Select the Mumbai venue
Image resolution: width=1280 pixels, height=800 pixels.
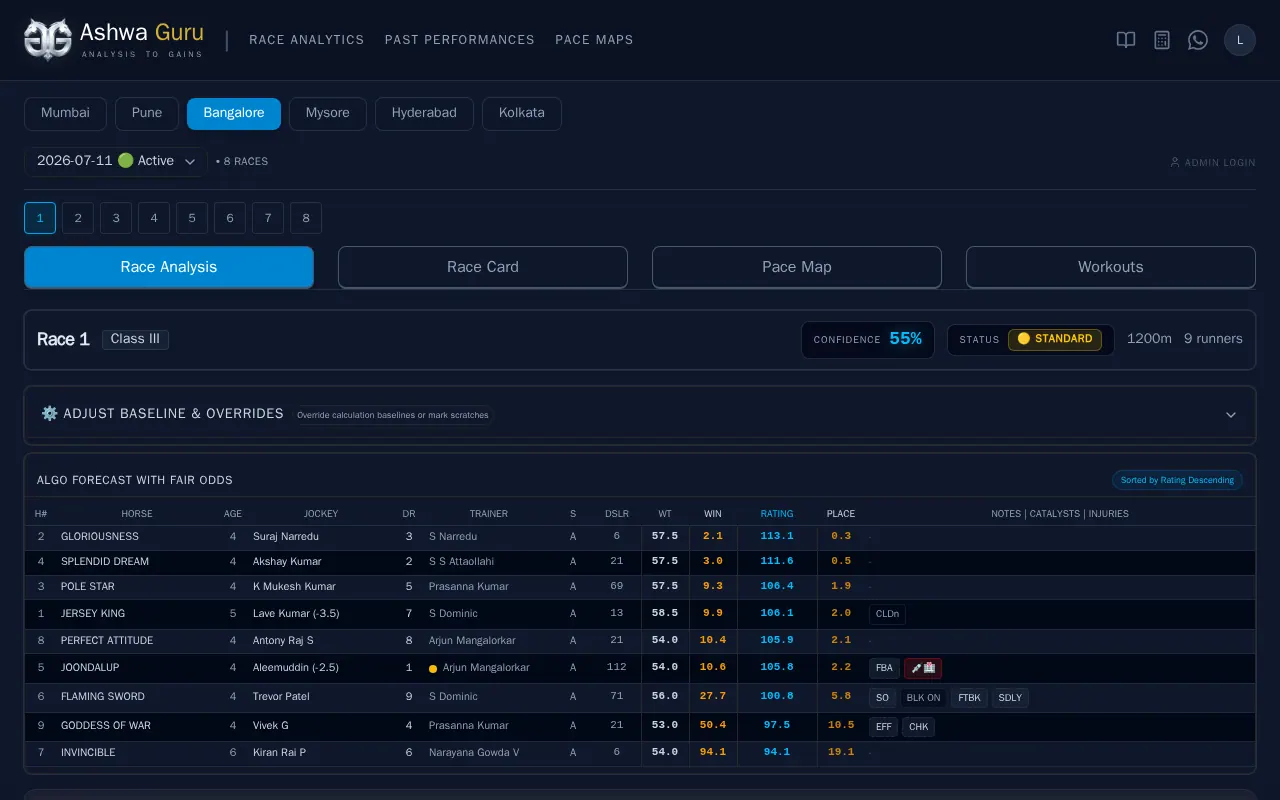pos(65,113)
